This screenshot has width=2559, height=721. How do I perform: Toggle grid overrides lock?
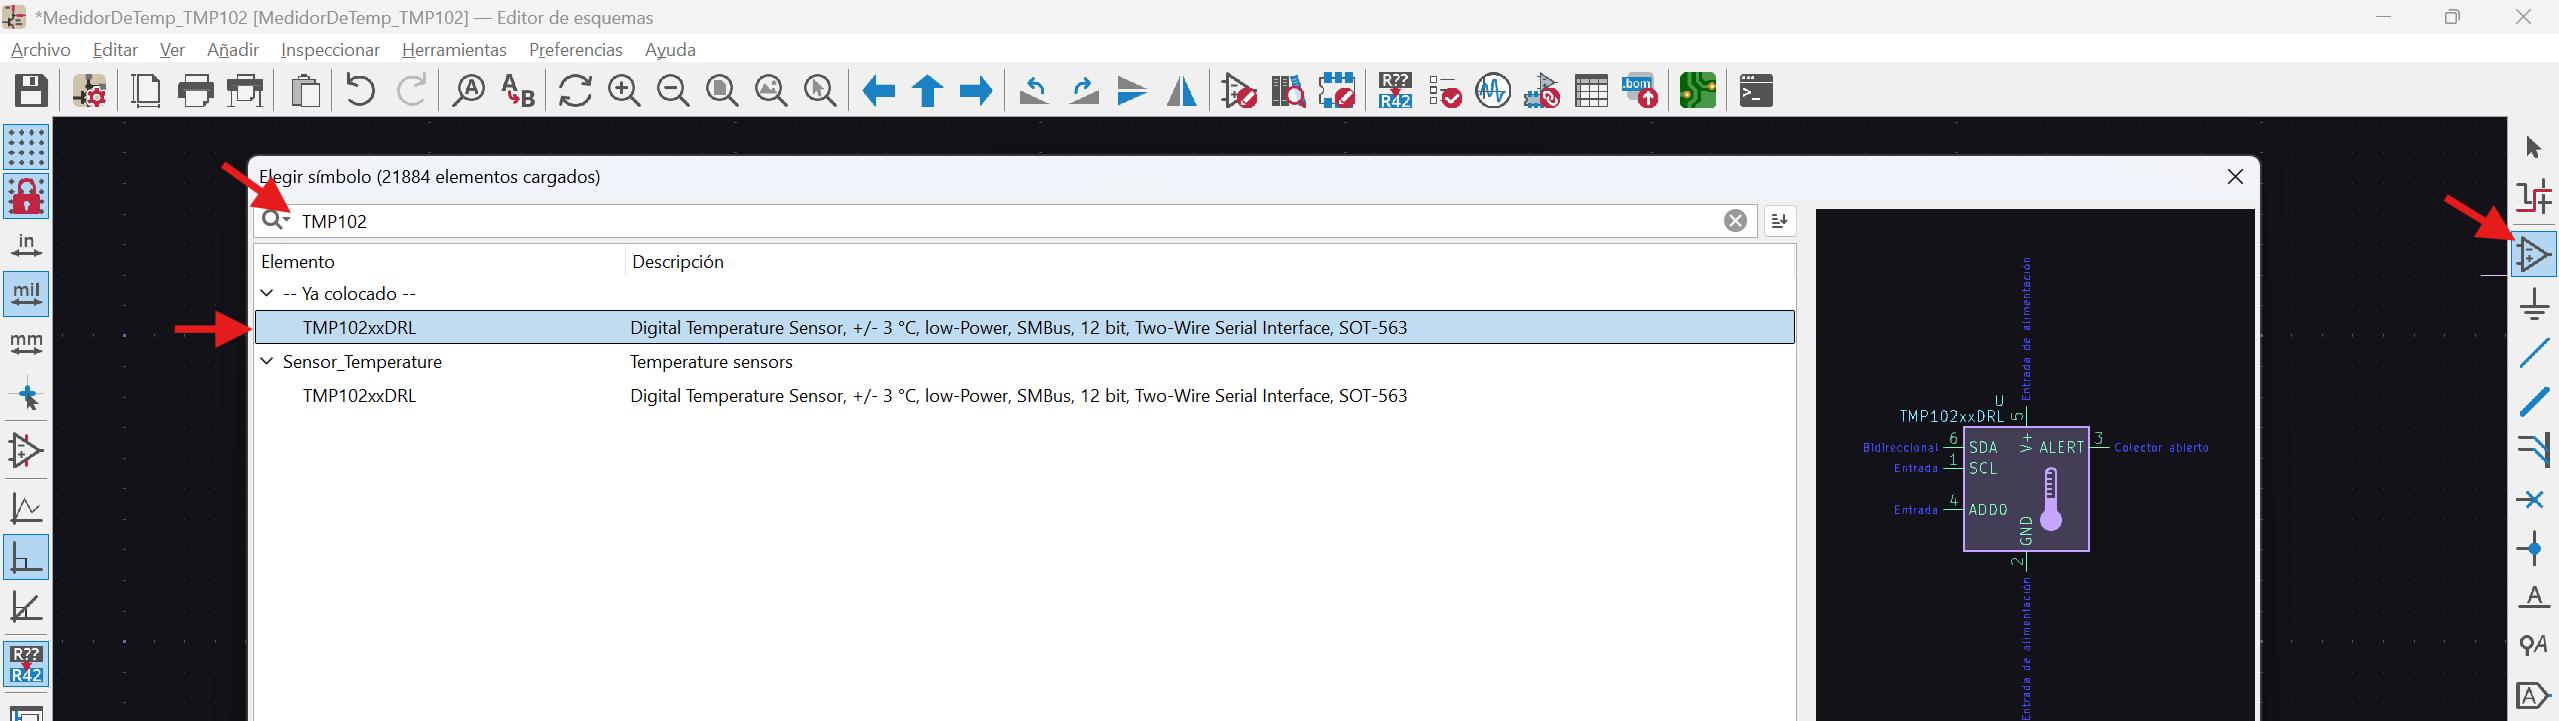(26, 196)
